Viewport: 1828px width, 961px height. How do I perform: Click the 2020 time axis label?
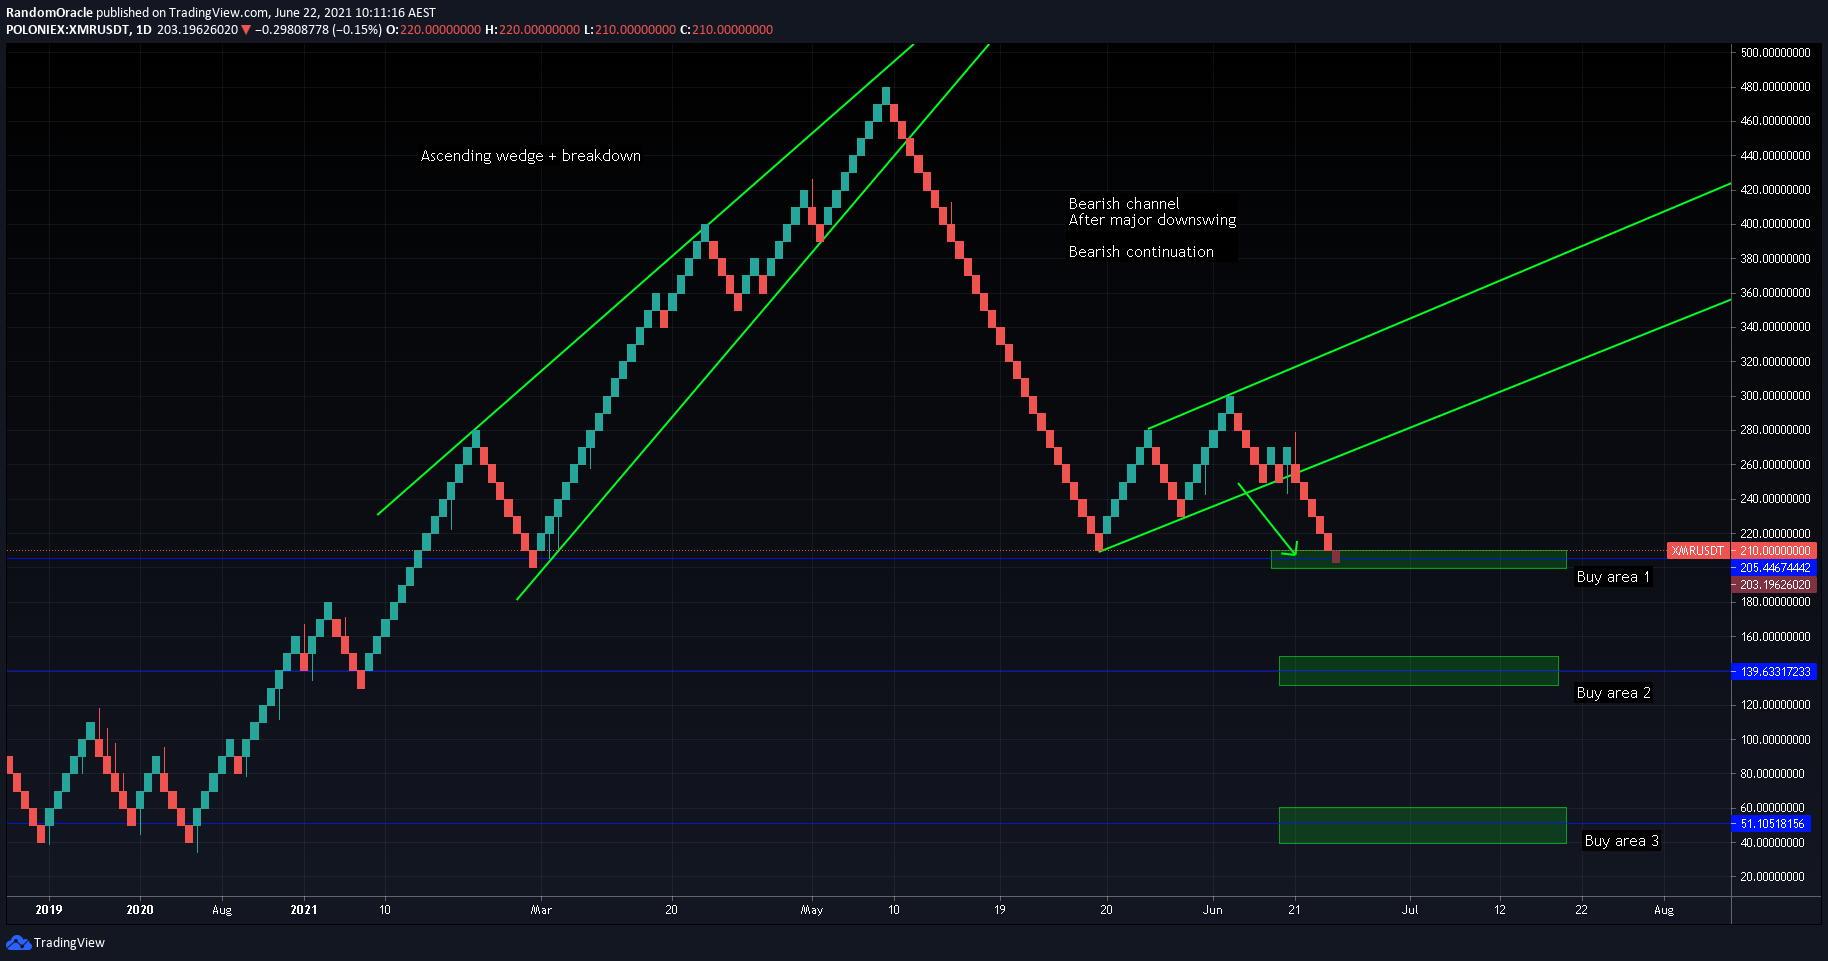point(140,910)
